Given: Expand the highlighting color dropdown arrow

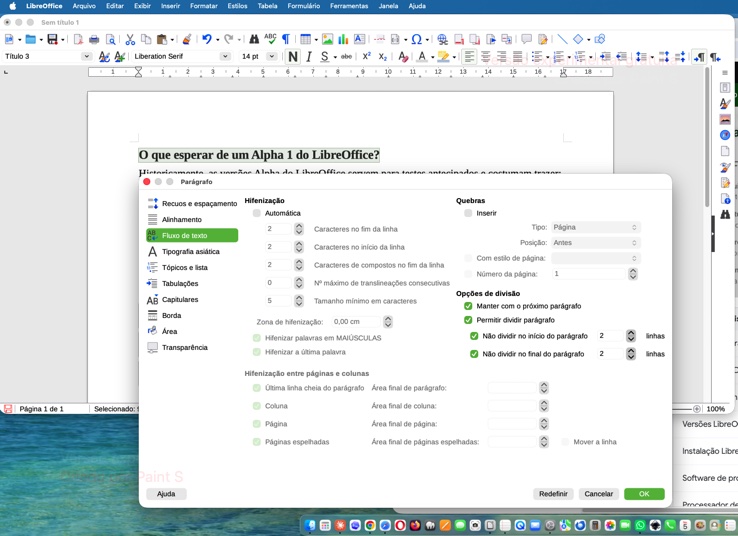Looking at the screenshot, I should [x=454, y=57].
